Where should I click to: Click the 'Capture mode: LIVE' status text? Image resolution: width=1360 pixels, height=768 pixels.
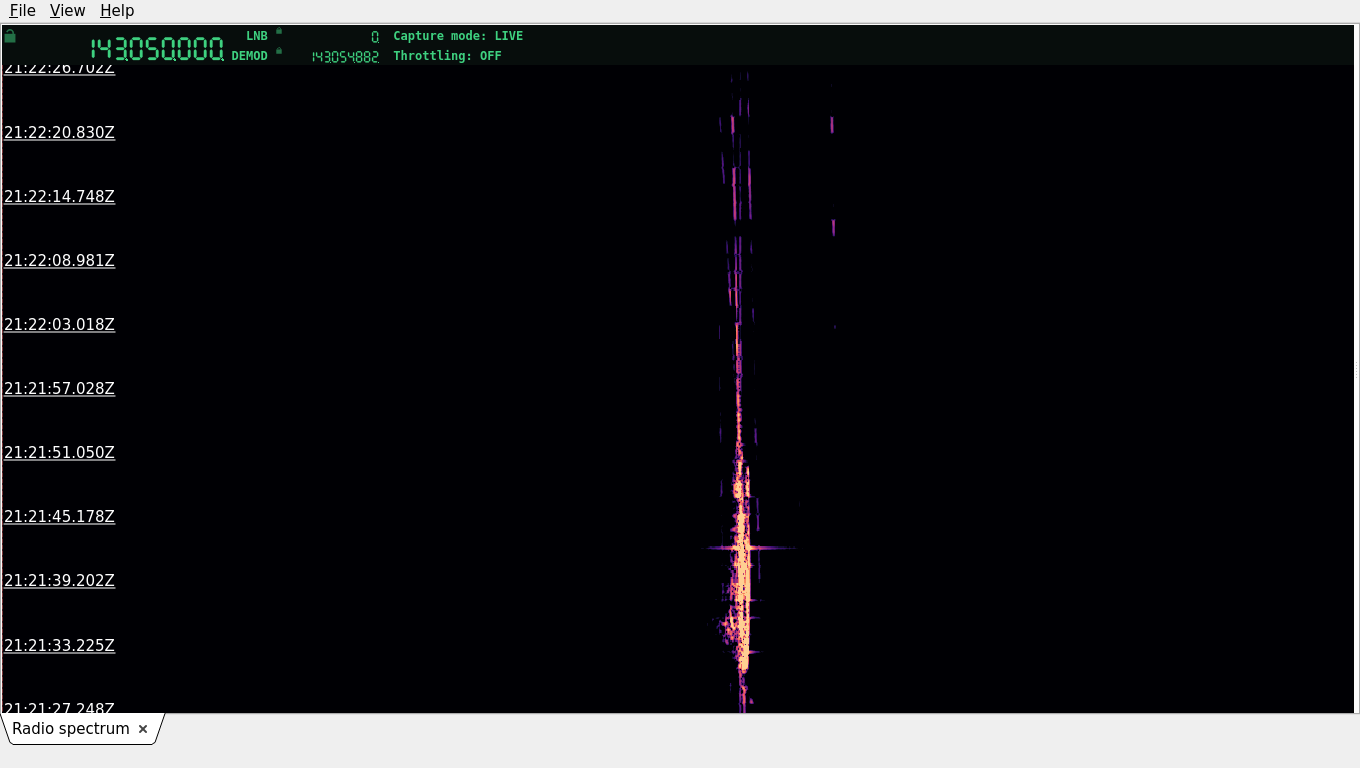[458, 36]
